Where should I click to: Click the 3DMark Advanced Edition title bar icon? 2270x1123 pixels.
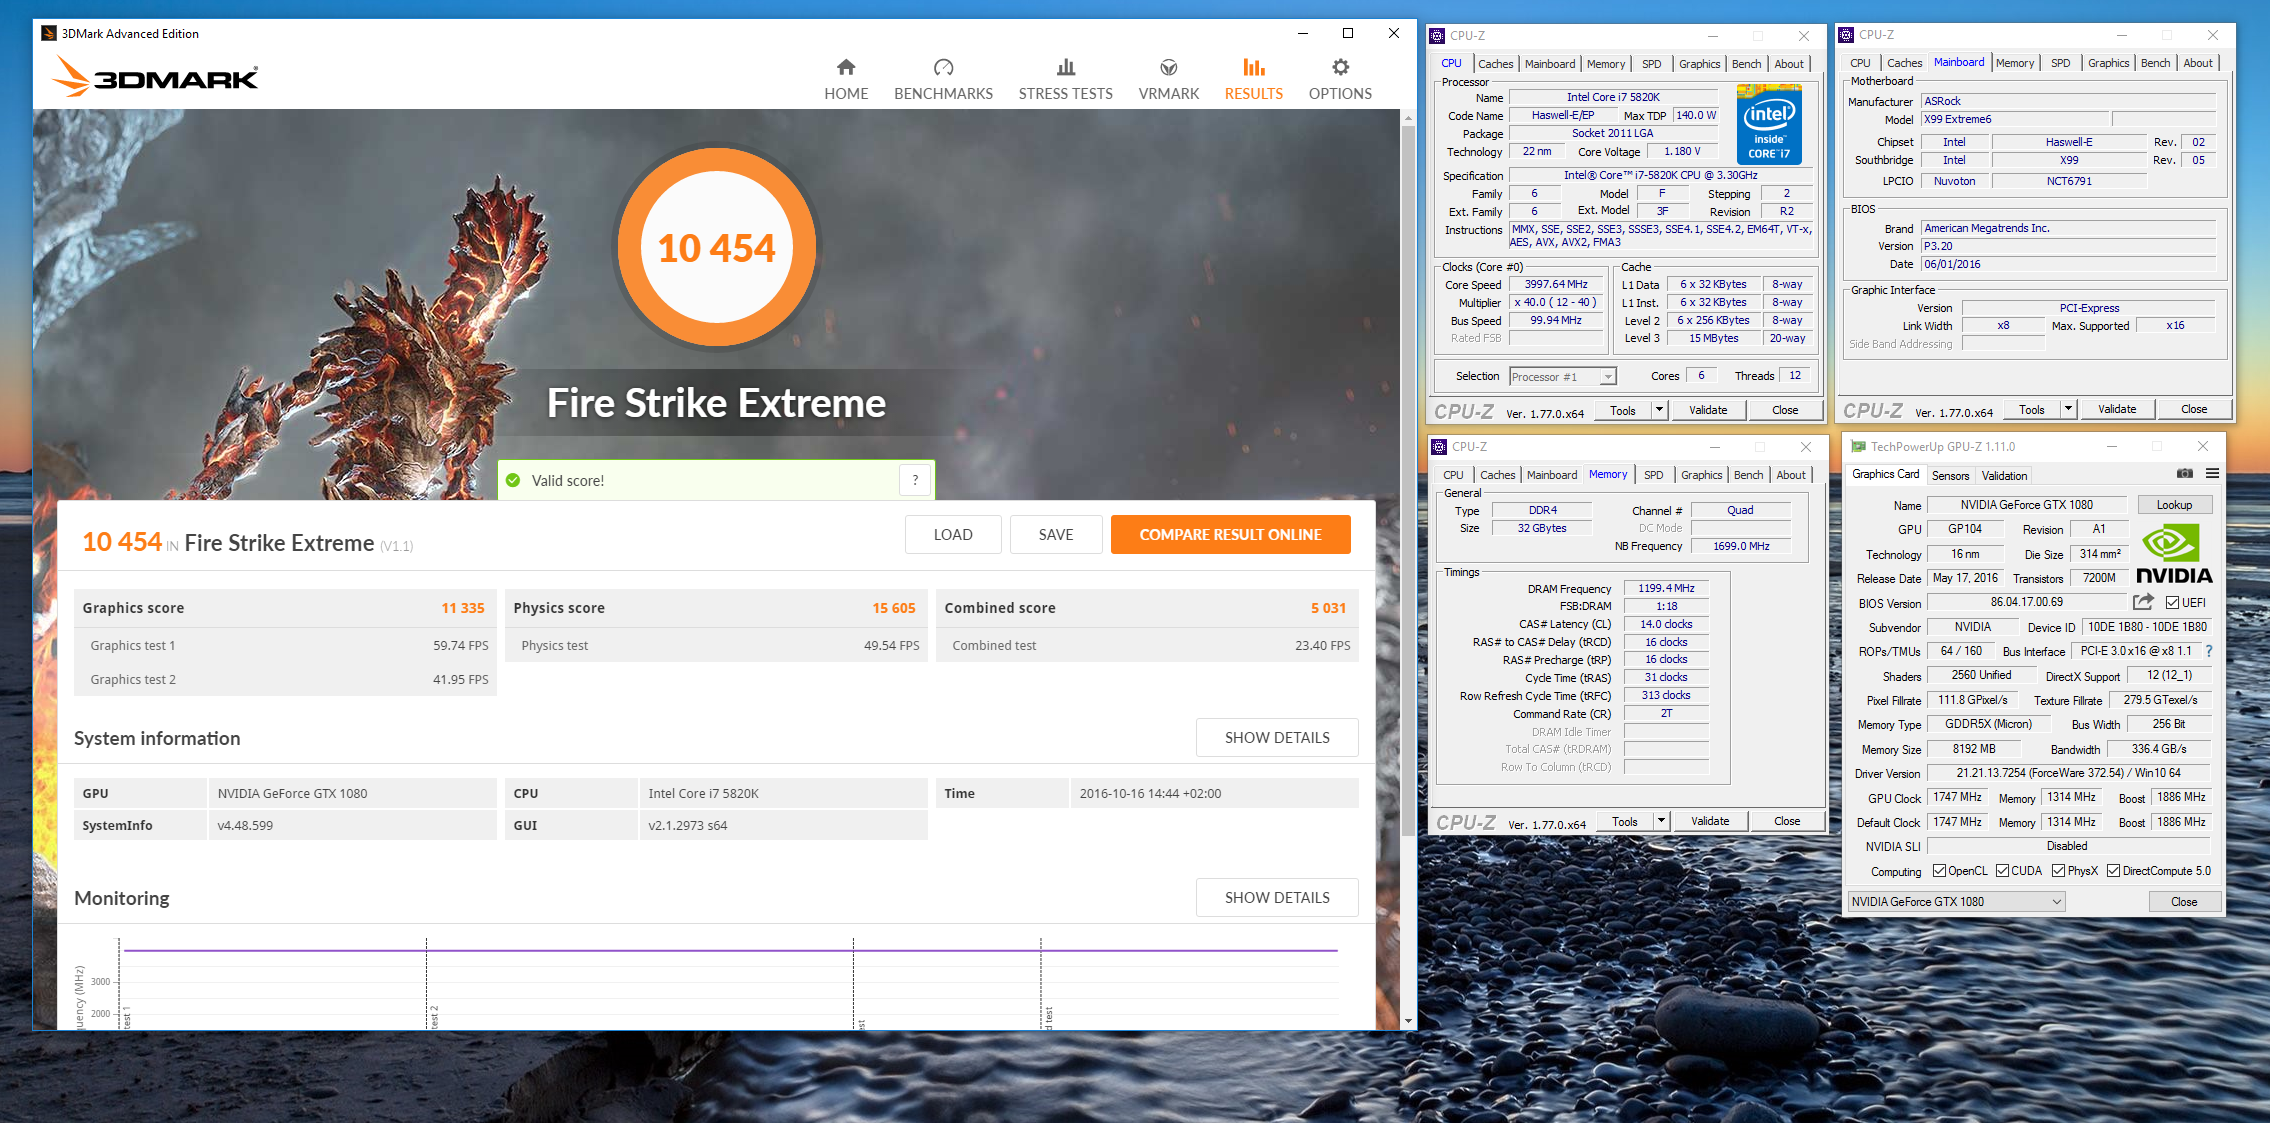[49, 33]
